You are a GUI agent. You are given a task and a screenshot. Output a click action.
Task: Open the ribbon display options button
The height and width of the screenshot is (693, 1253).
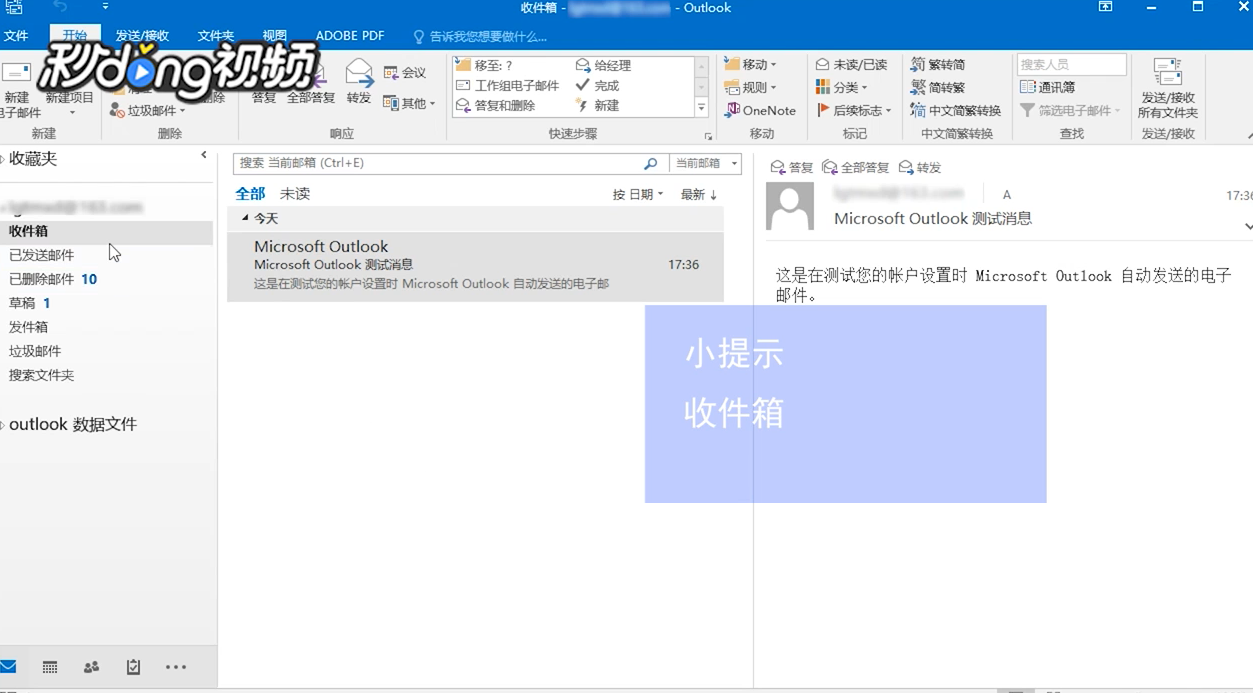click(1105, 7)
